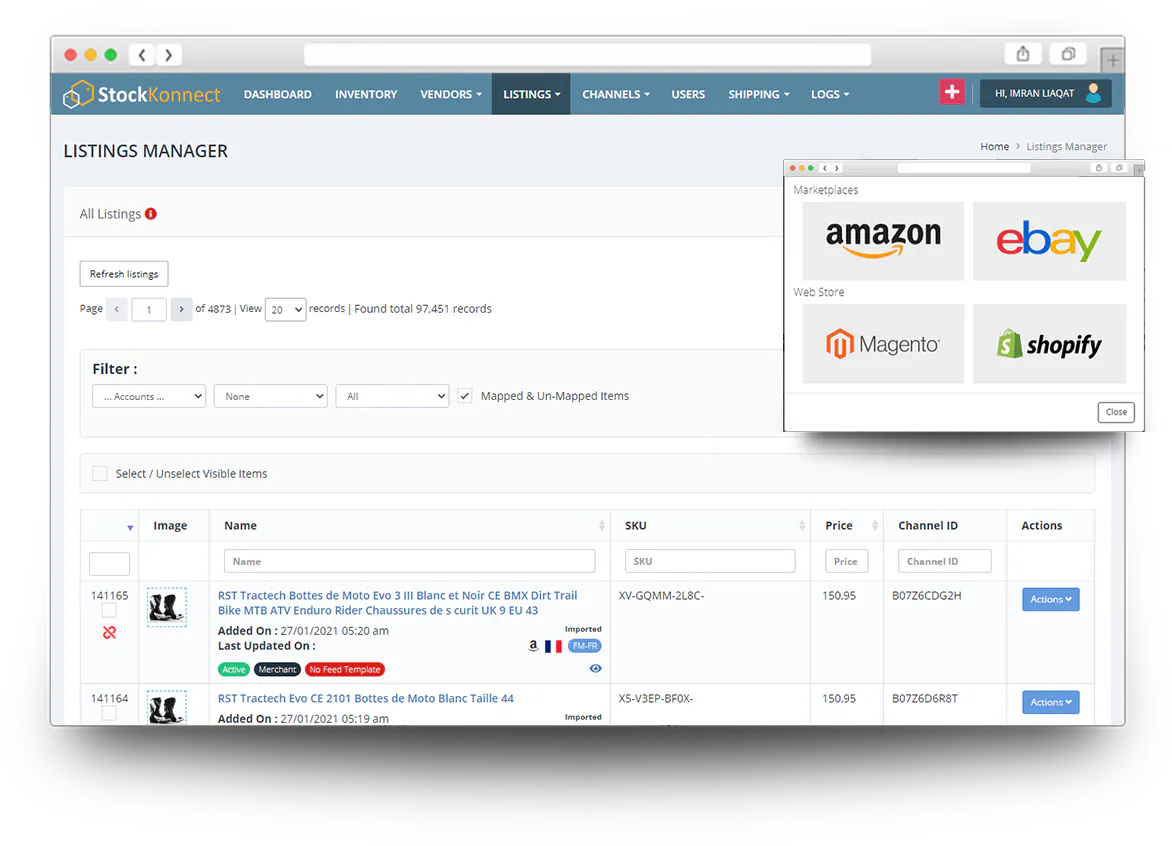
Task: Click the browser address bar
Action: tap(587, 55)
